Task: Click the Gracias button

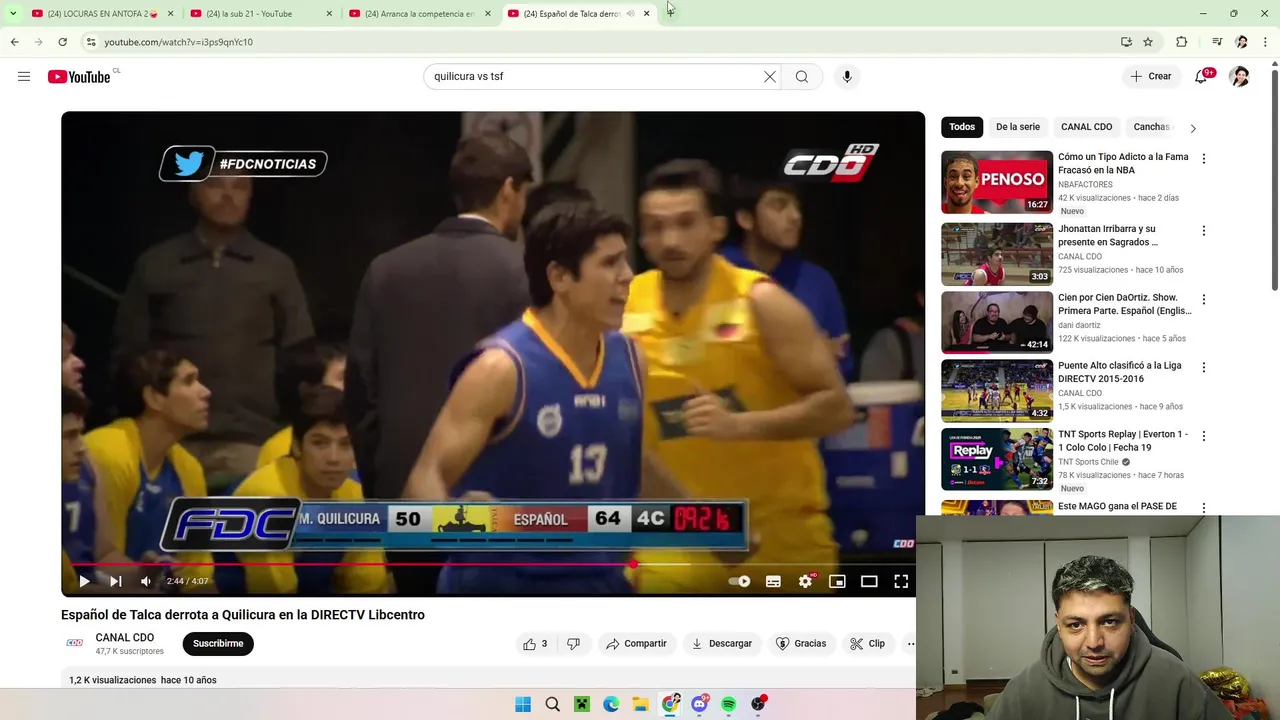Action: (801, 643)
